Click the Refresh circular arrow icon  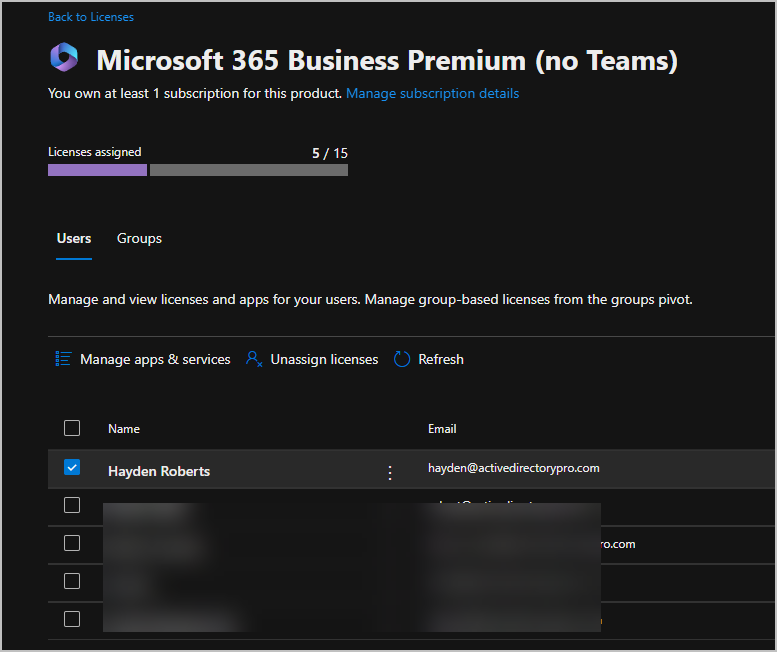tap(402, 359)
